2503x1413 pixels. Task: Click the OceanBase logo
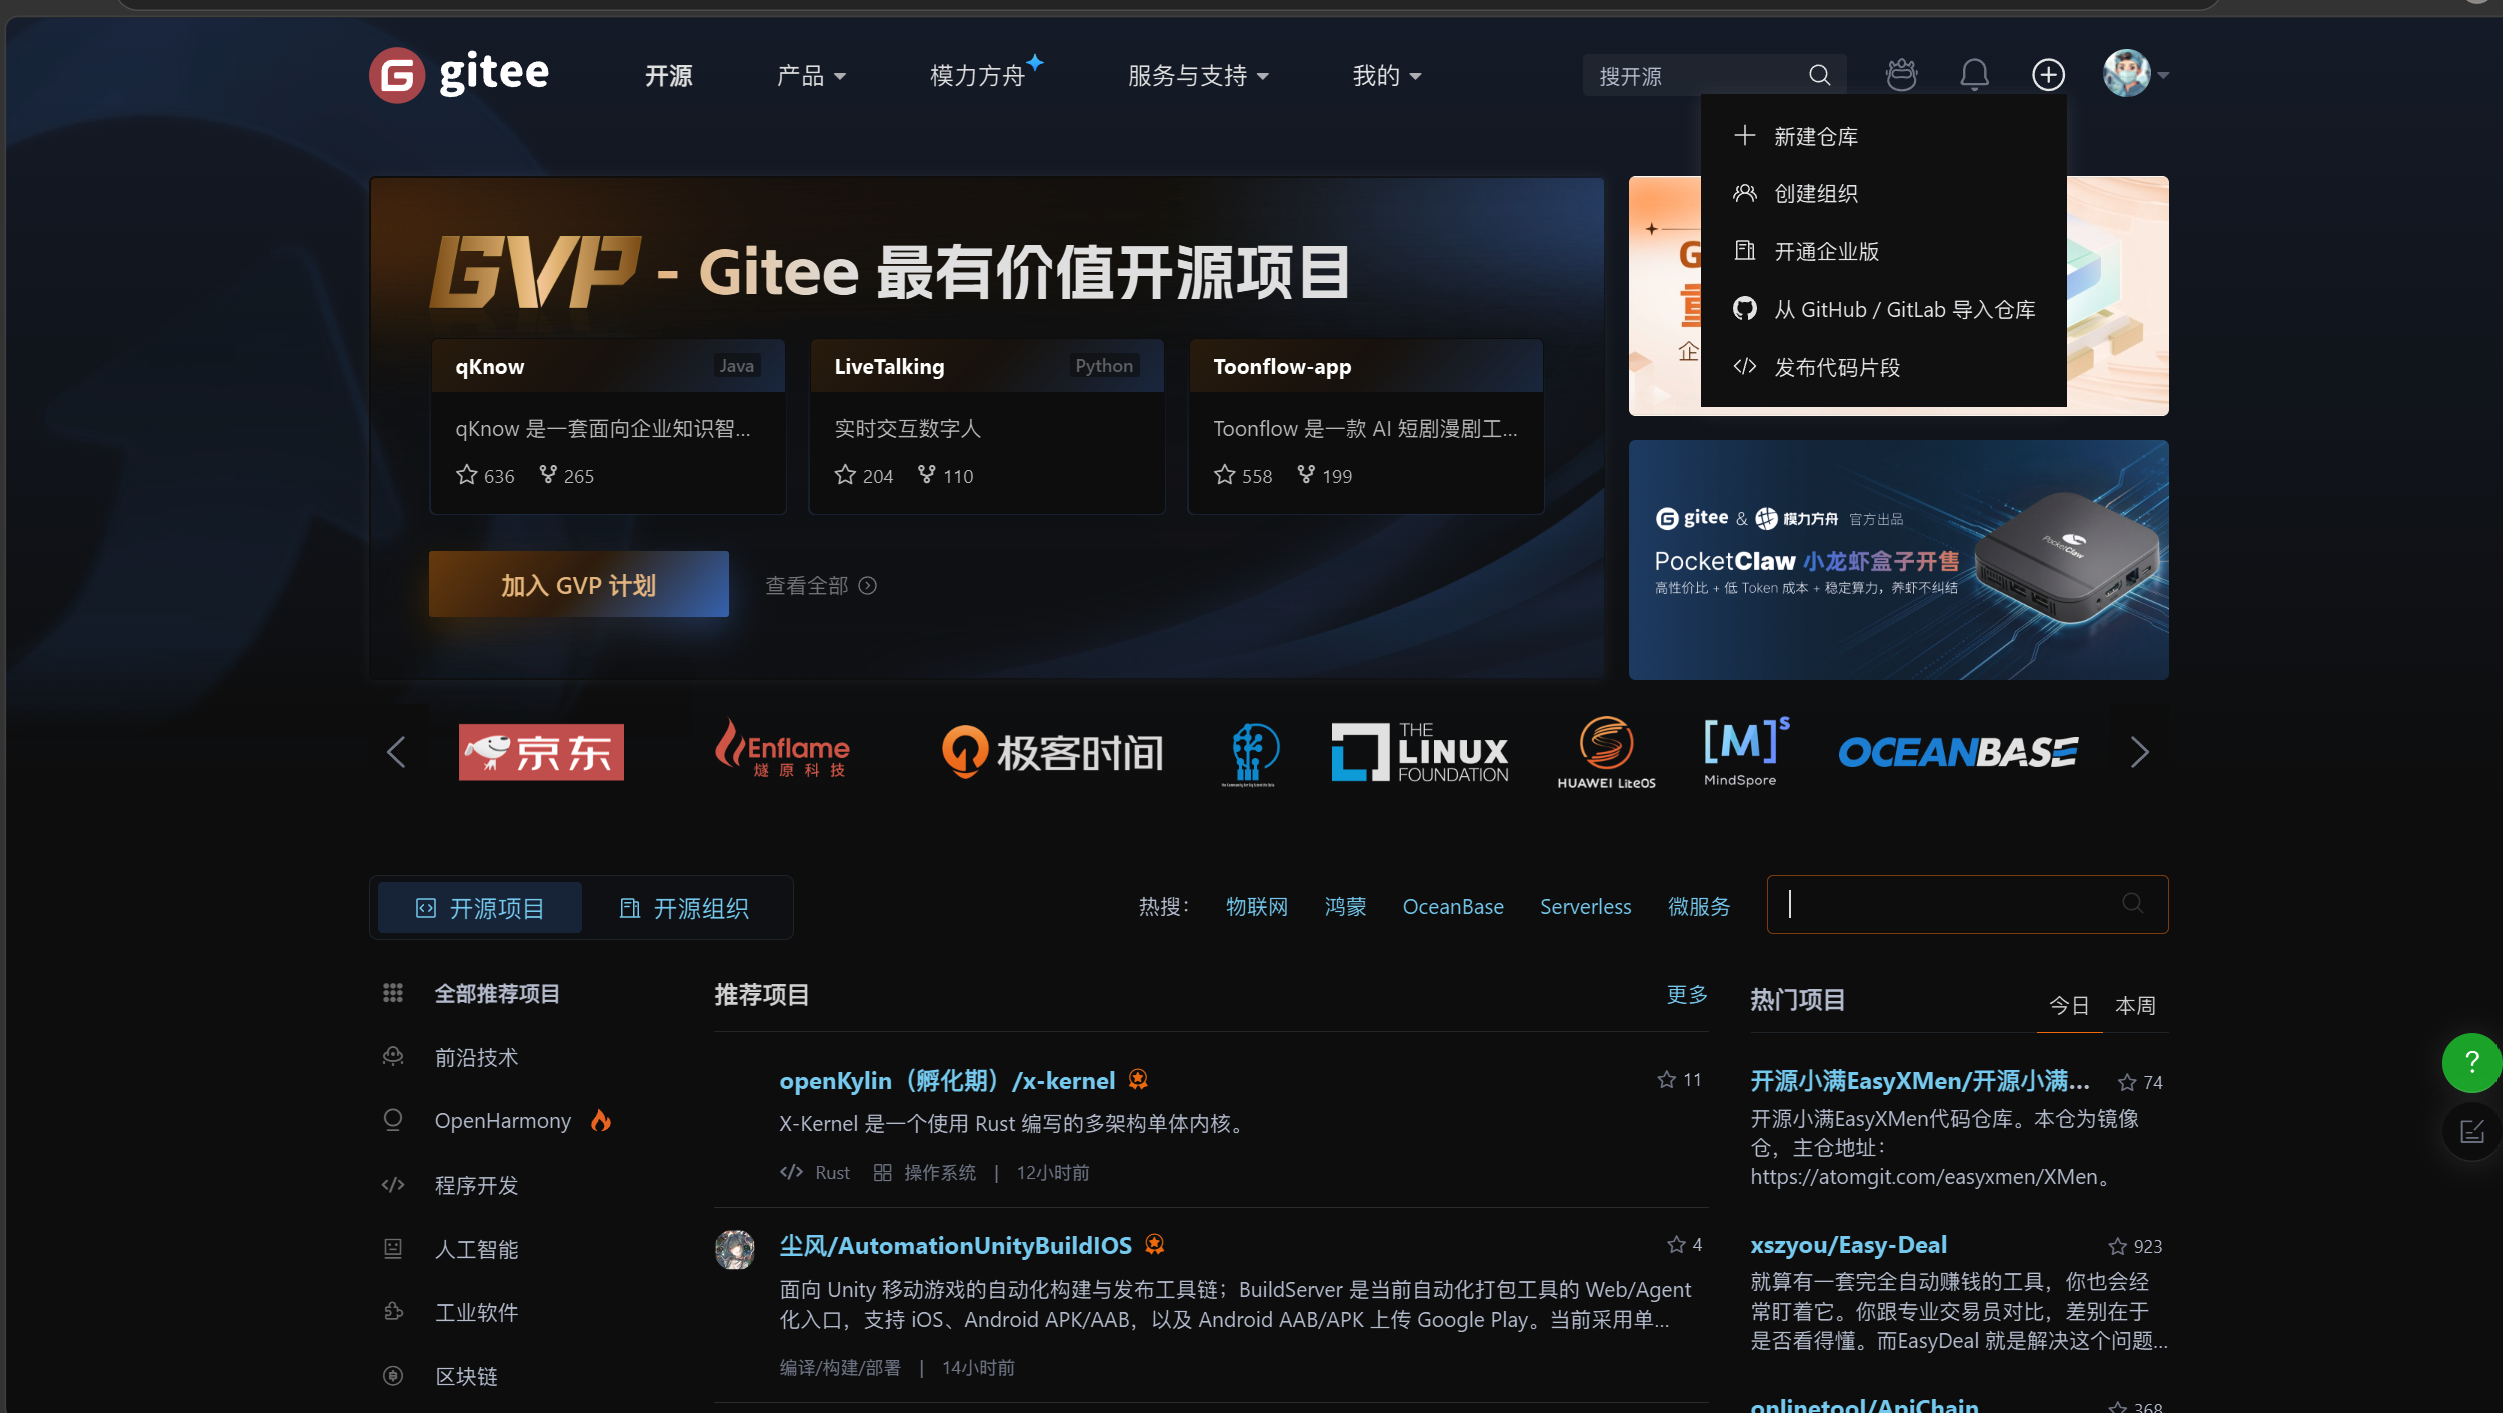click(x=1958, y=752)
